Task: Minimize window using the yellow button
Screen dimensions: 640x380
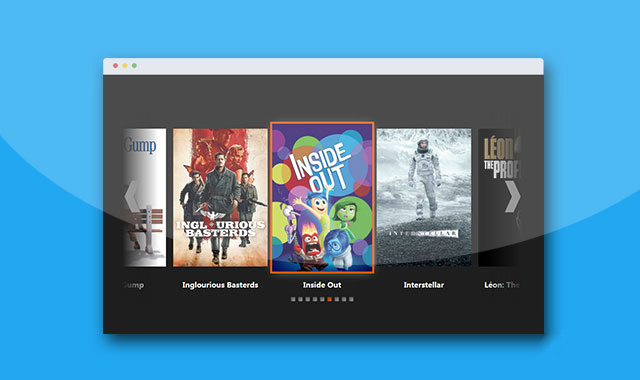Action: tap(125, 66)
